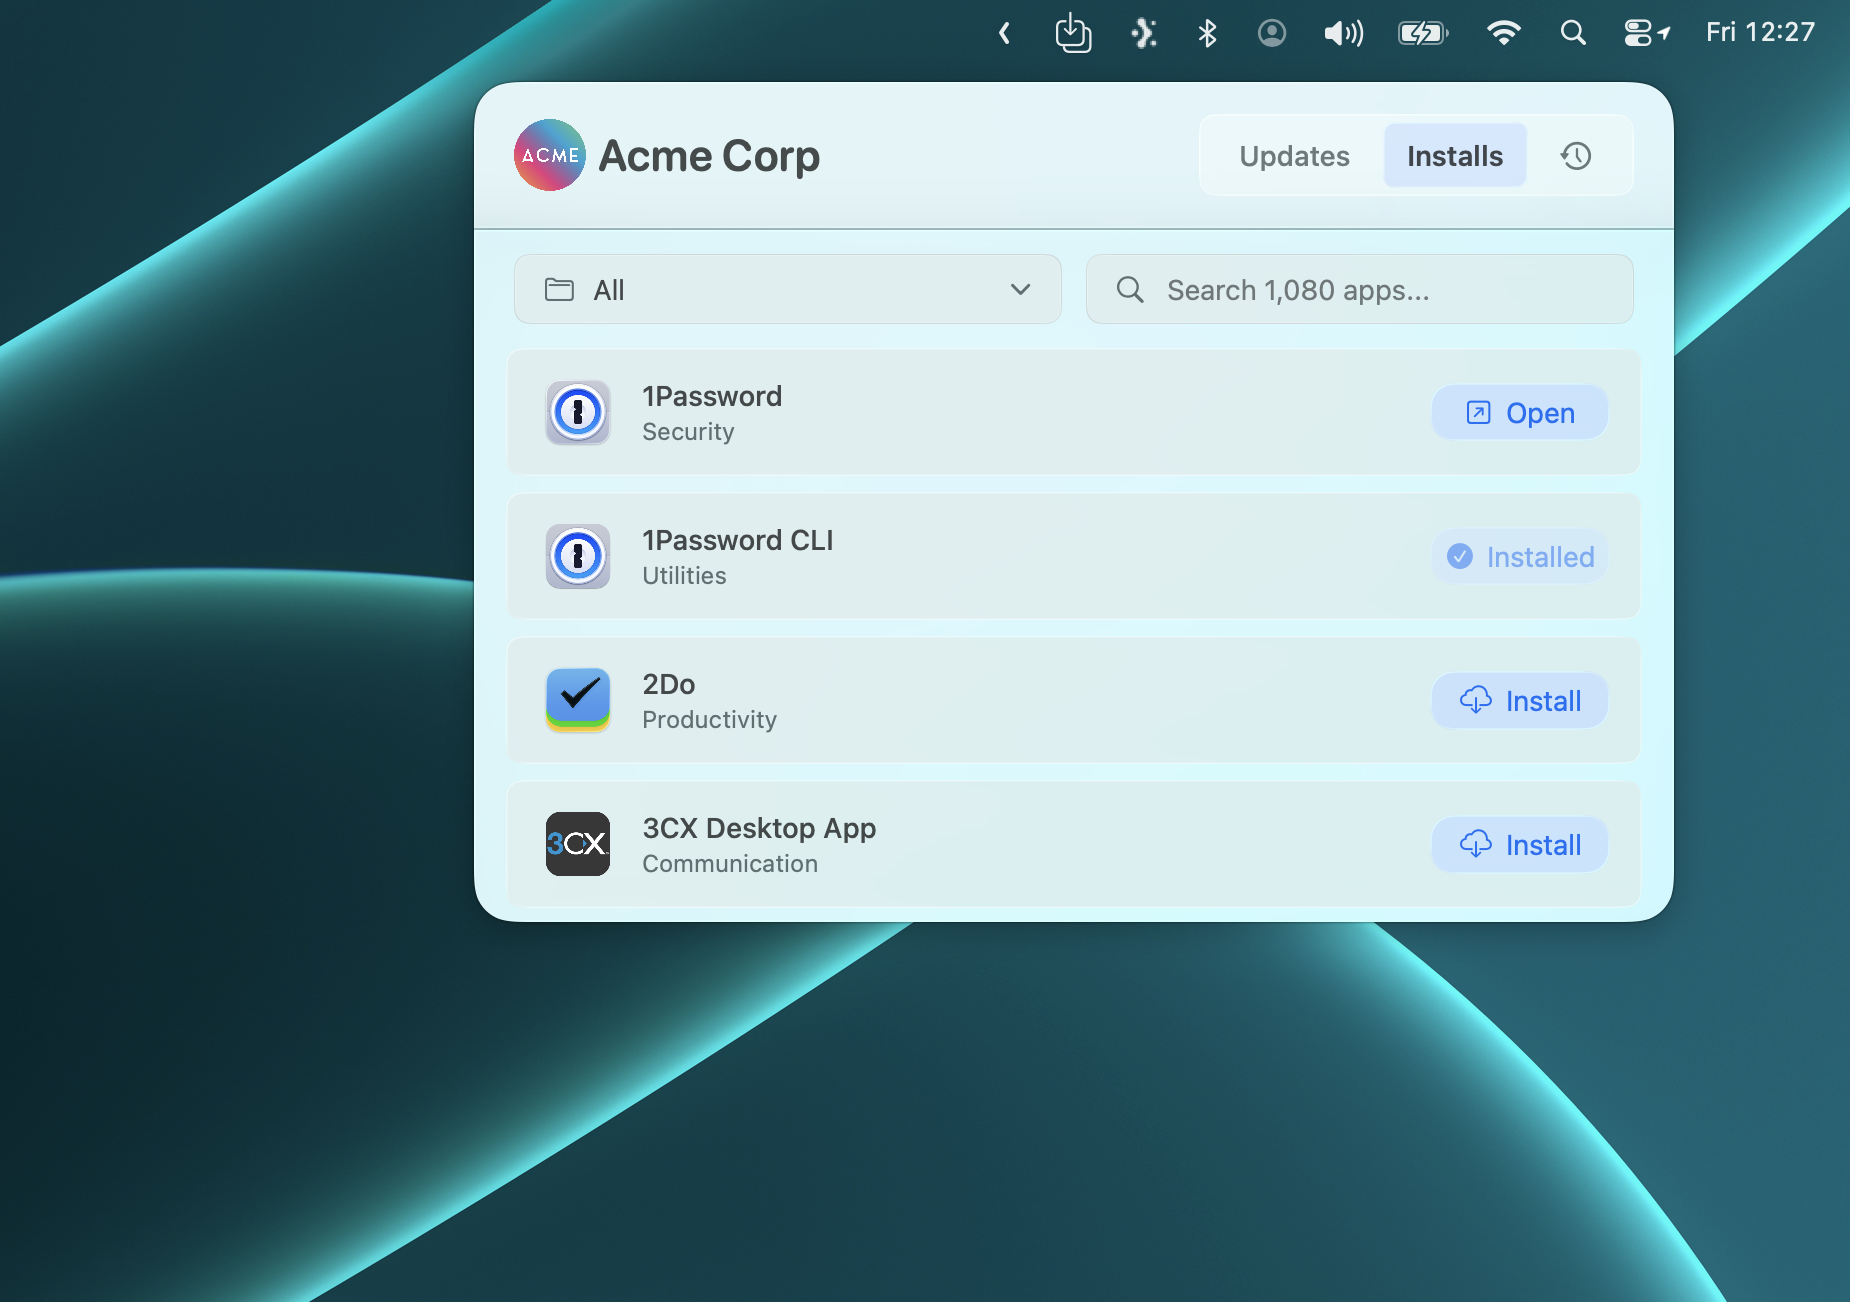The width and height of the screenshot is (1850, 1302).
Task: Click the magnifier icon in the app search field
Action: click(1130, 290)
